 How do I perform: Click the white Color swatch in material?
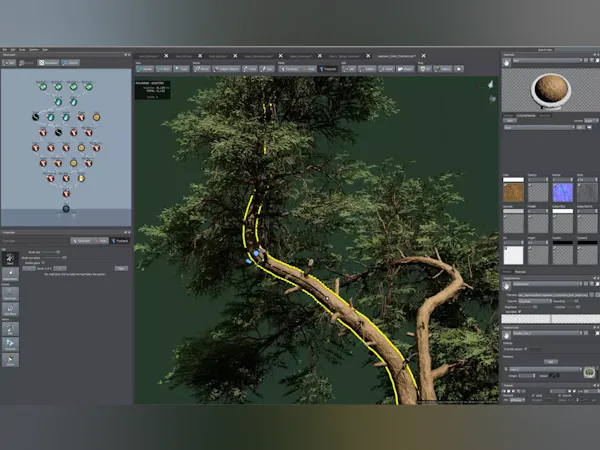513,179
